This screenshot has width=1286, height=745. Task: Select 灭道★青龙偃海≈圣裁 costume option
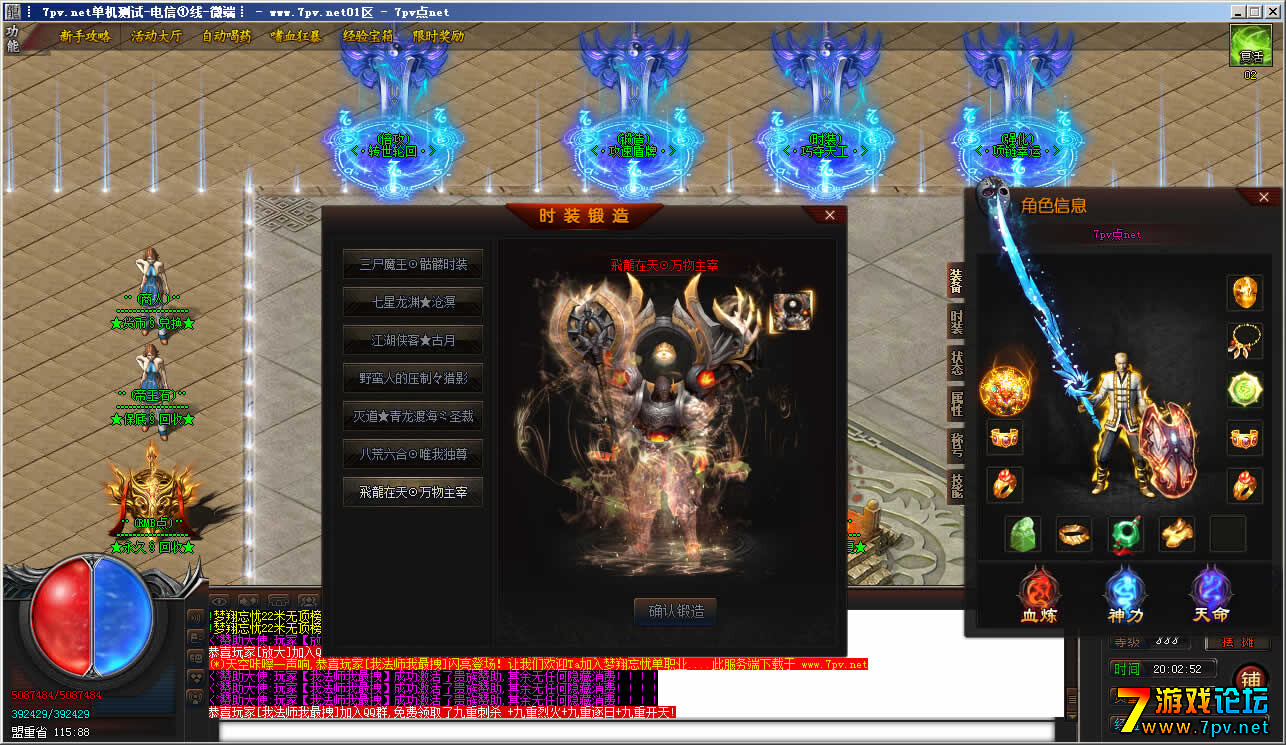coord(413,416)
